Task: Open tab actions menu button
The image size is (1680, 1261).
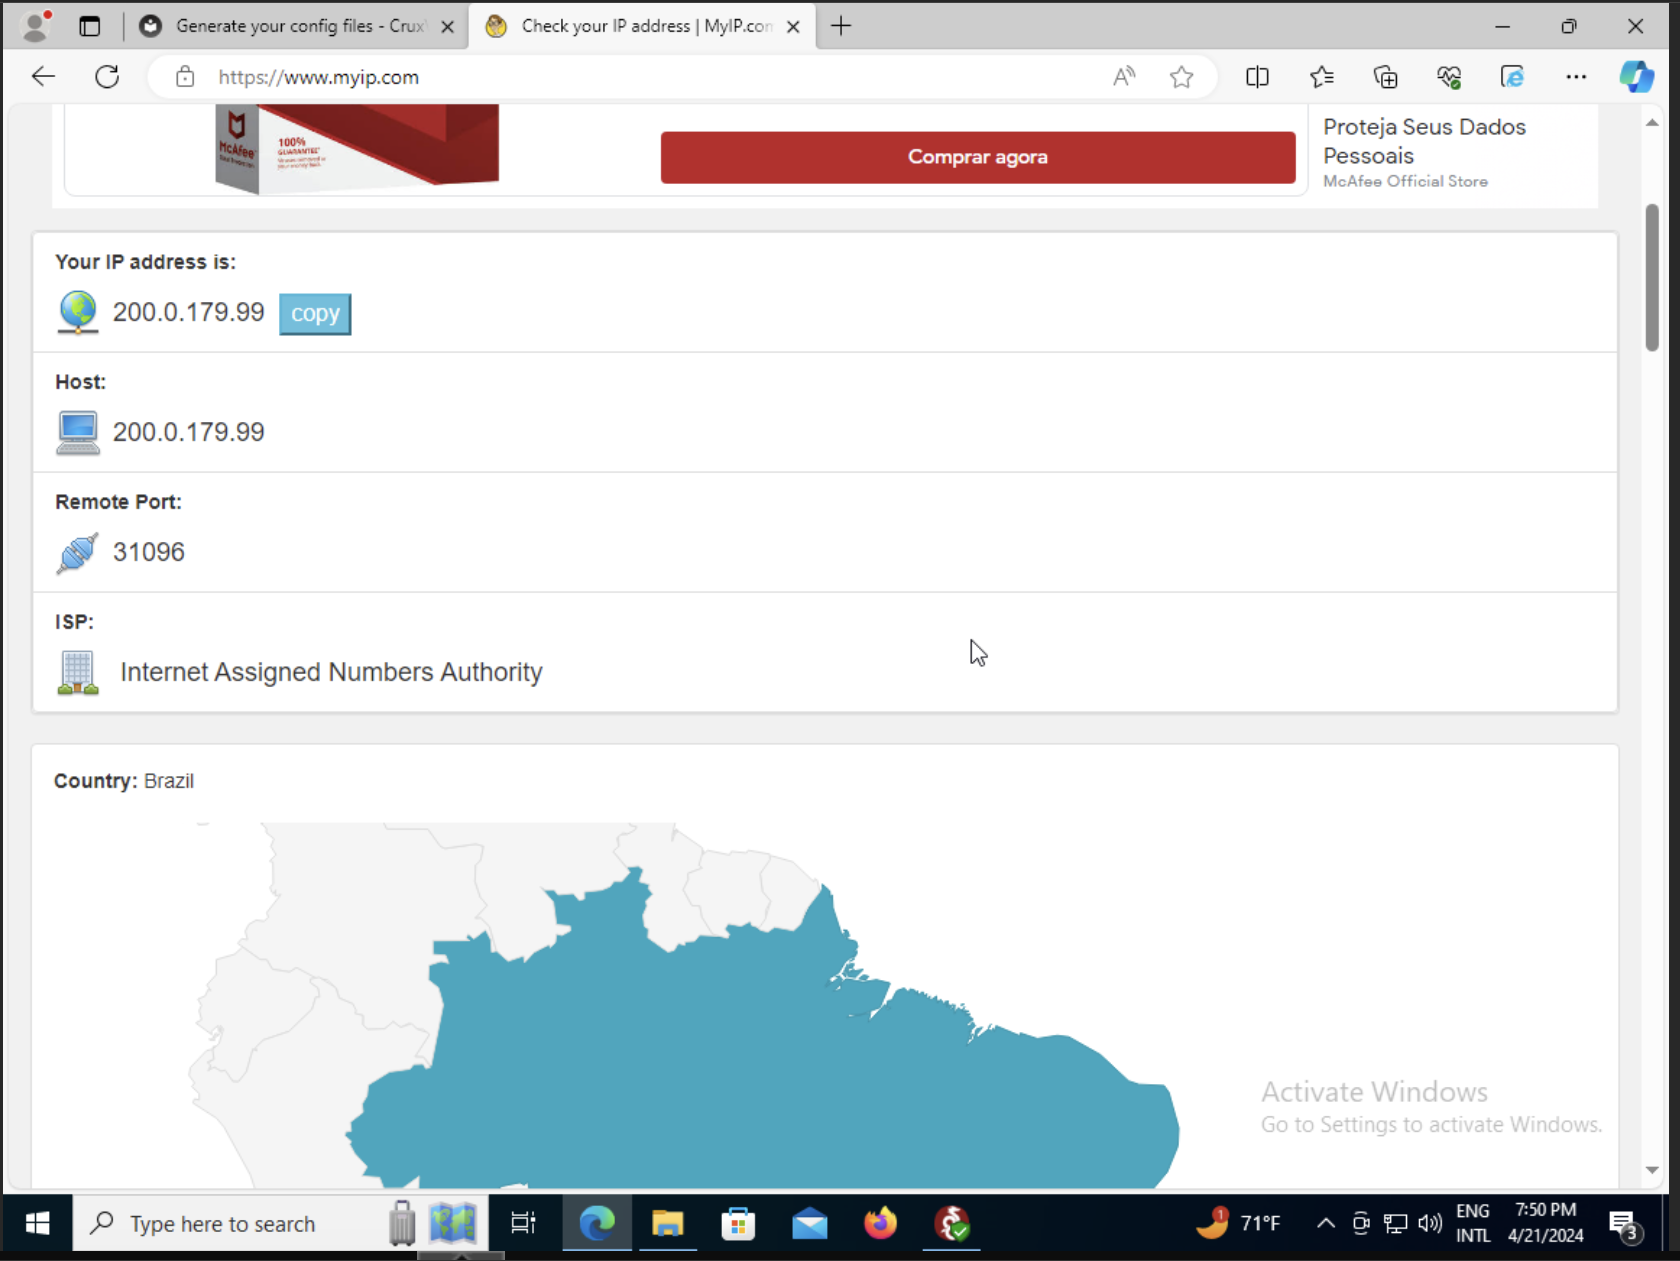Action: [90, 26]
